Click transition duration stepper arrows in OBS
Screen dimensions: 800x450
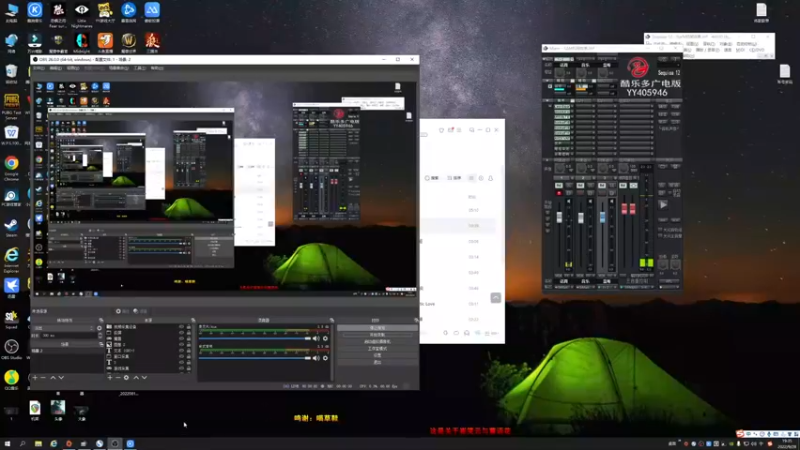pos(100,336)
